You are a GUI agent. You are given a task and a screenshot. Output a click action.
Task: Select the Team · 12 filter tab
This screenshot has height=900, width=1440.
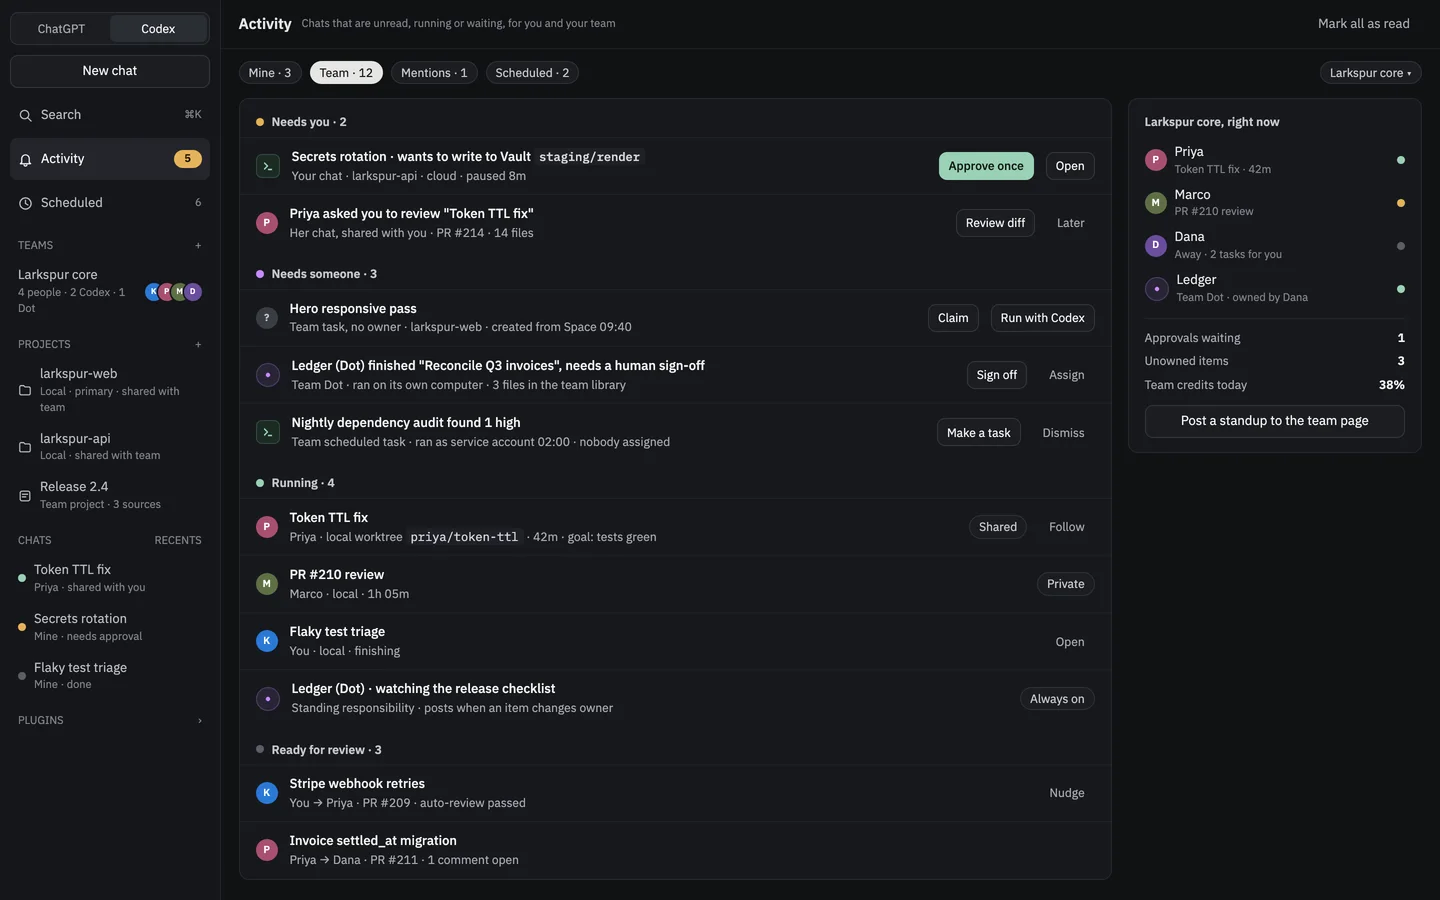[346, 73]
